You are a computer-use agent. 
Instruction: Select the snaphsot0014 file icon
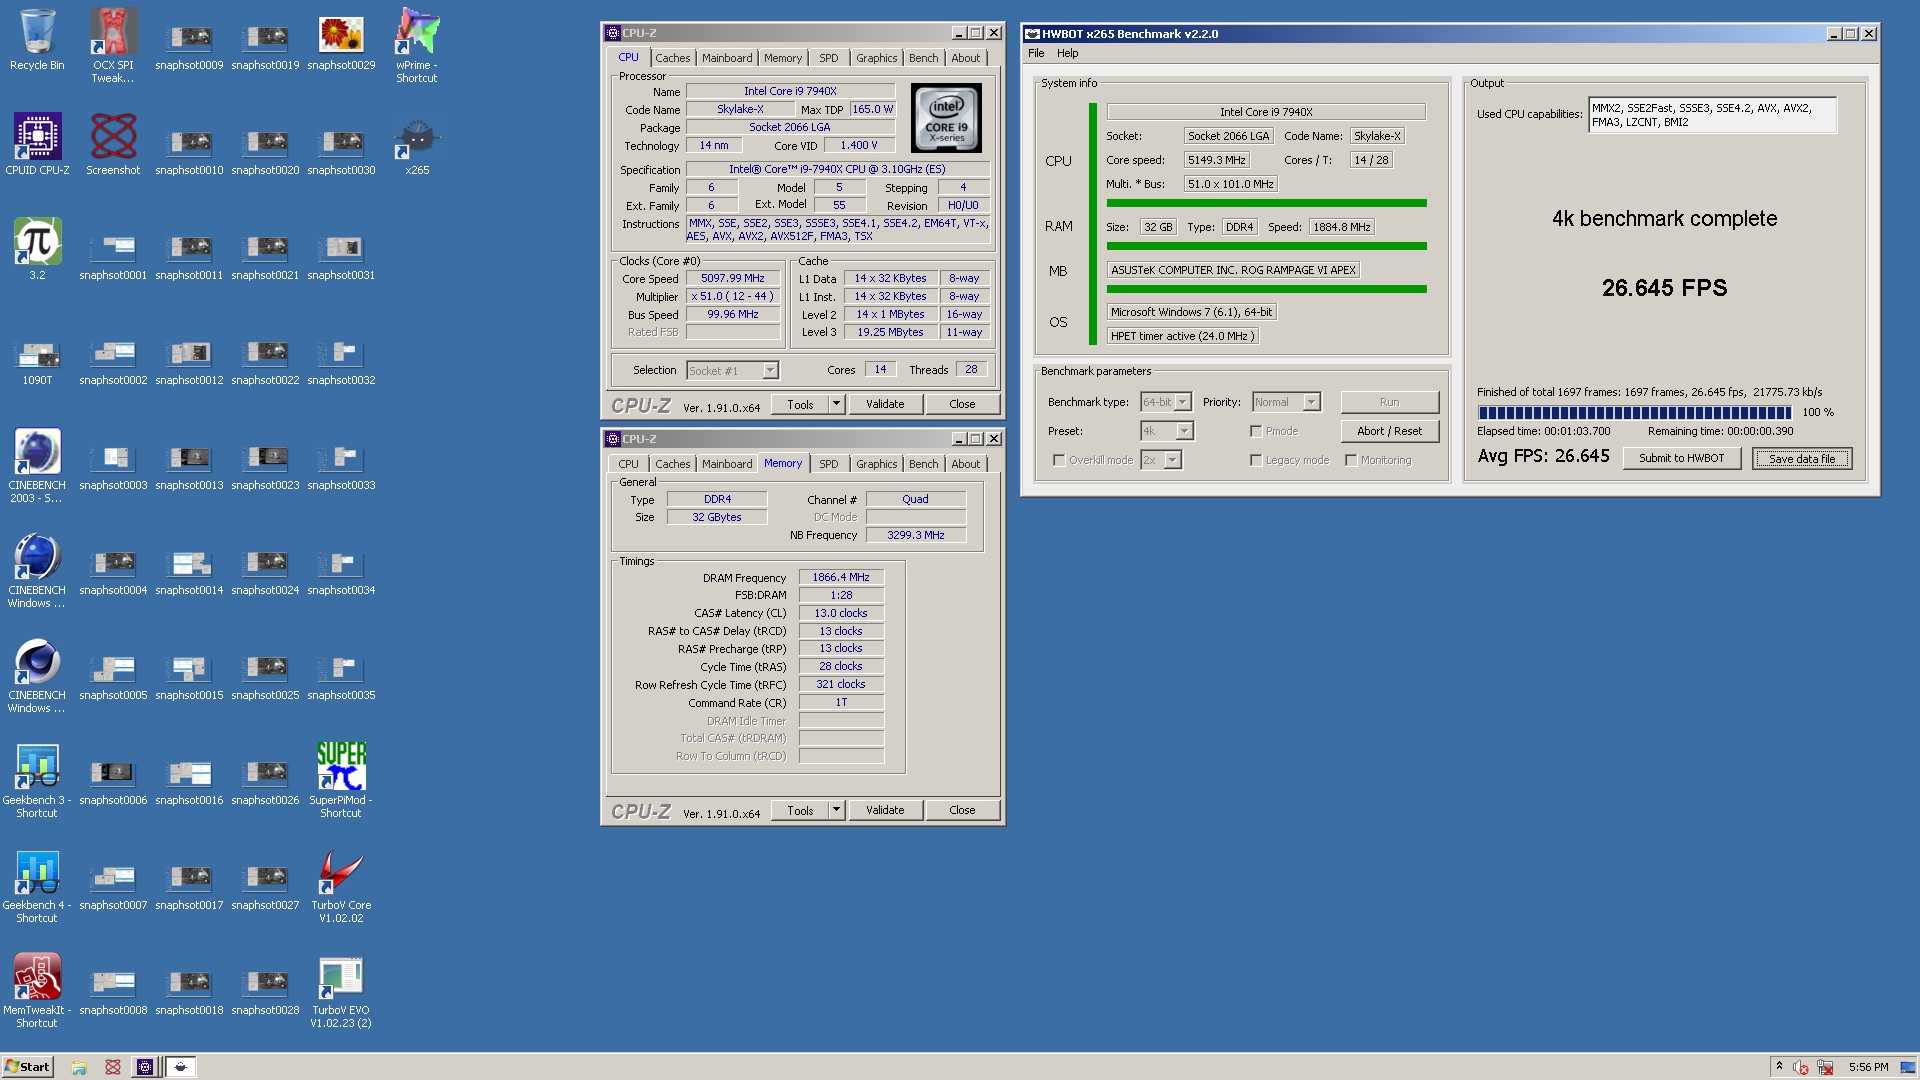point(189,570)
